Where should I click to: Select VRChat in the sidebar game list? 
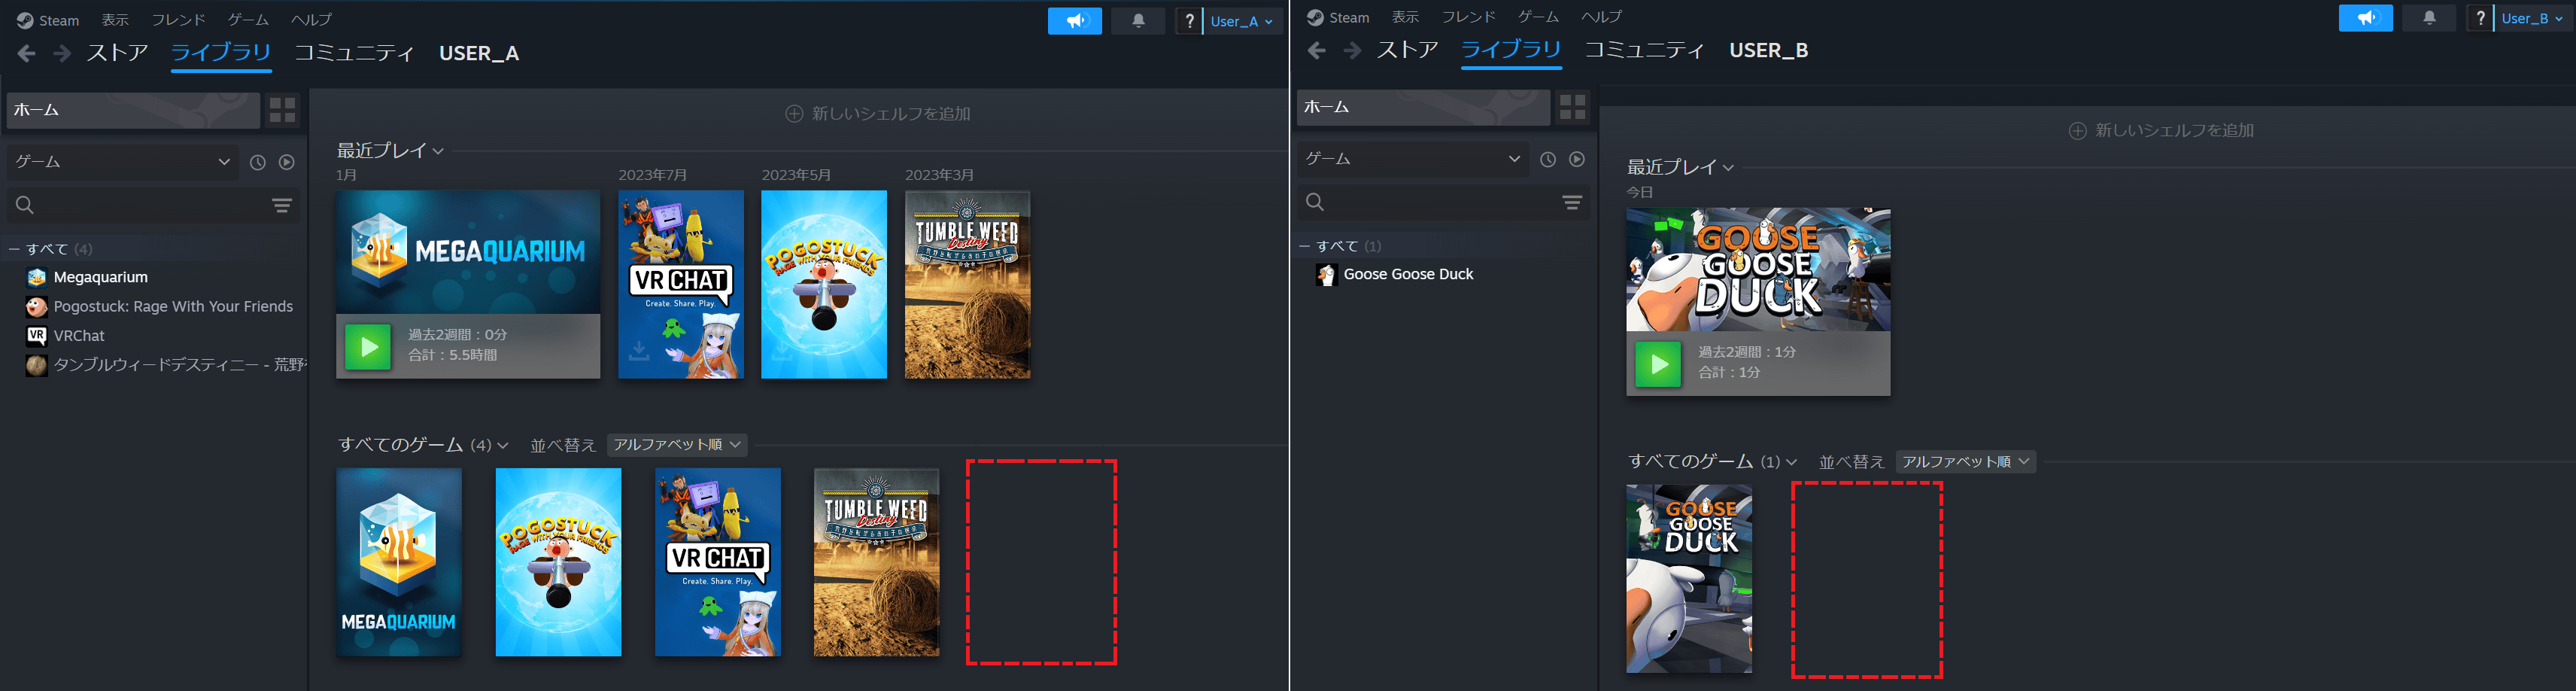tap(79, 336)
